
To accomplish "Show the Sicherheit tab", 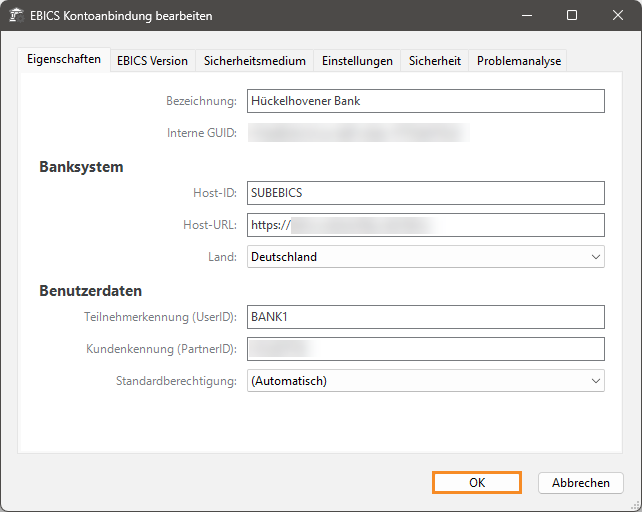I will 434,61.
